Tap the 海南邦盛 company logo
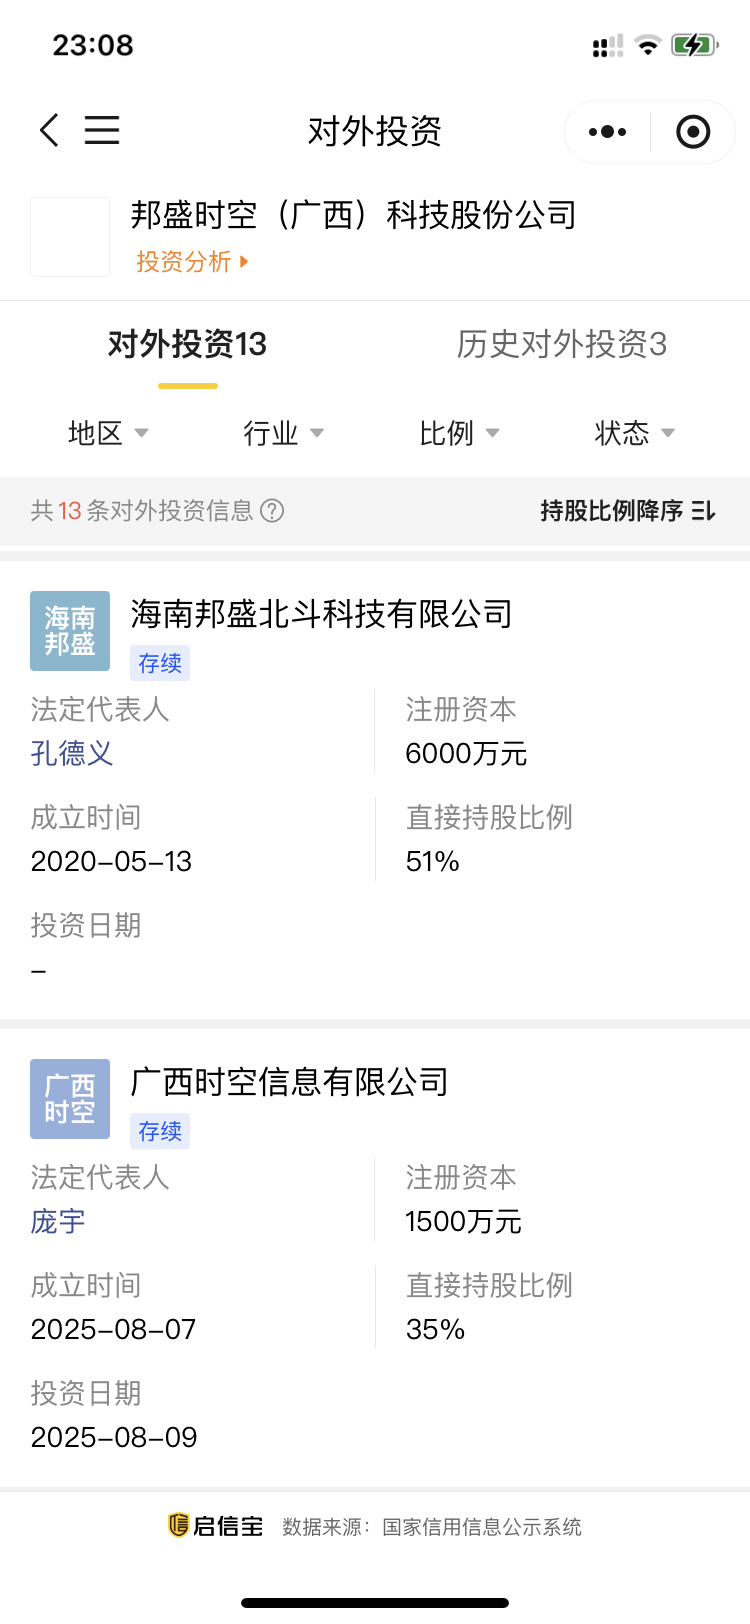The image size is (750, 1624). pyautogui.click(x=70, y=631)
